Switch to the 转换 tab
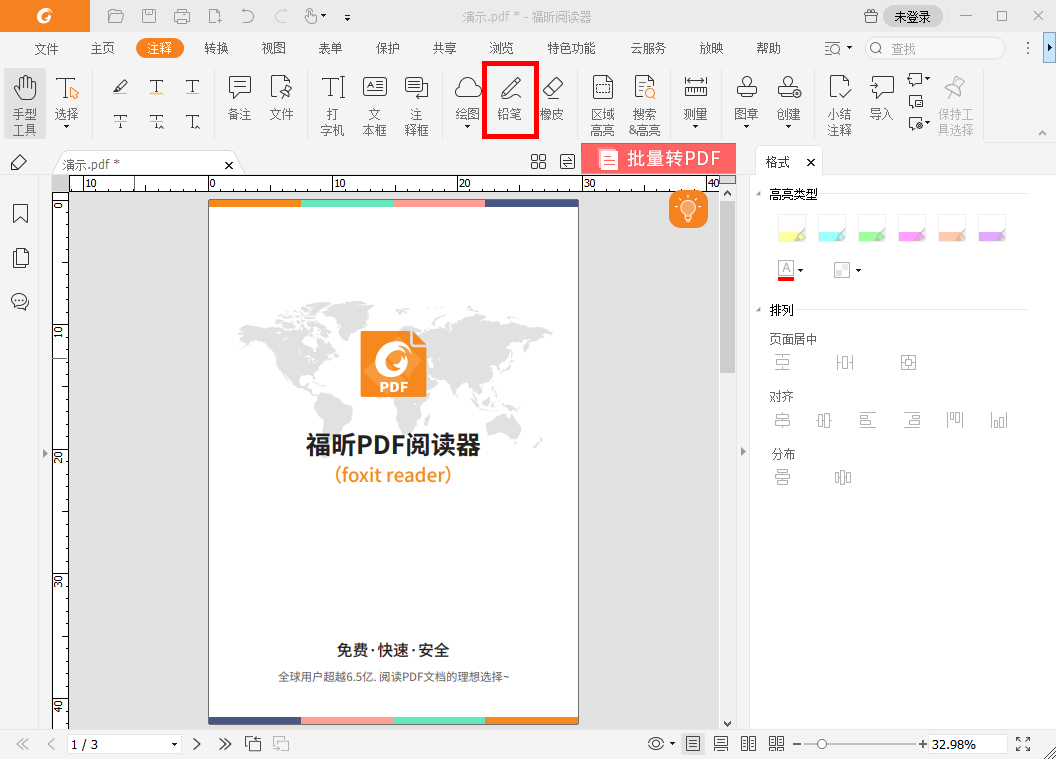This screenshot has width=1056, height=759. (216, 48)
